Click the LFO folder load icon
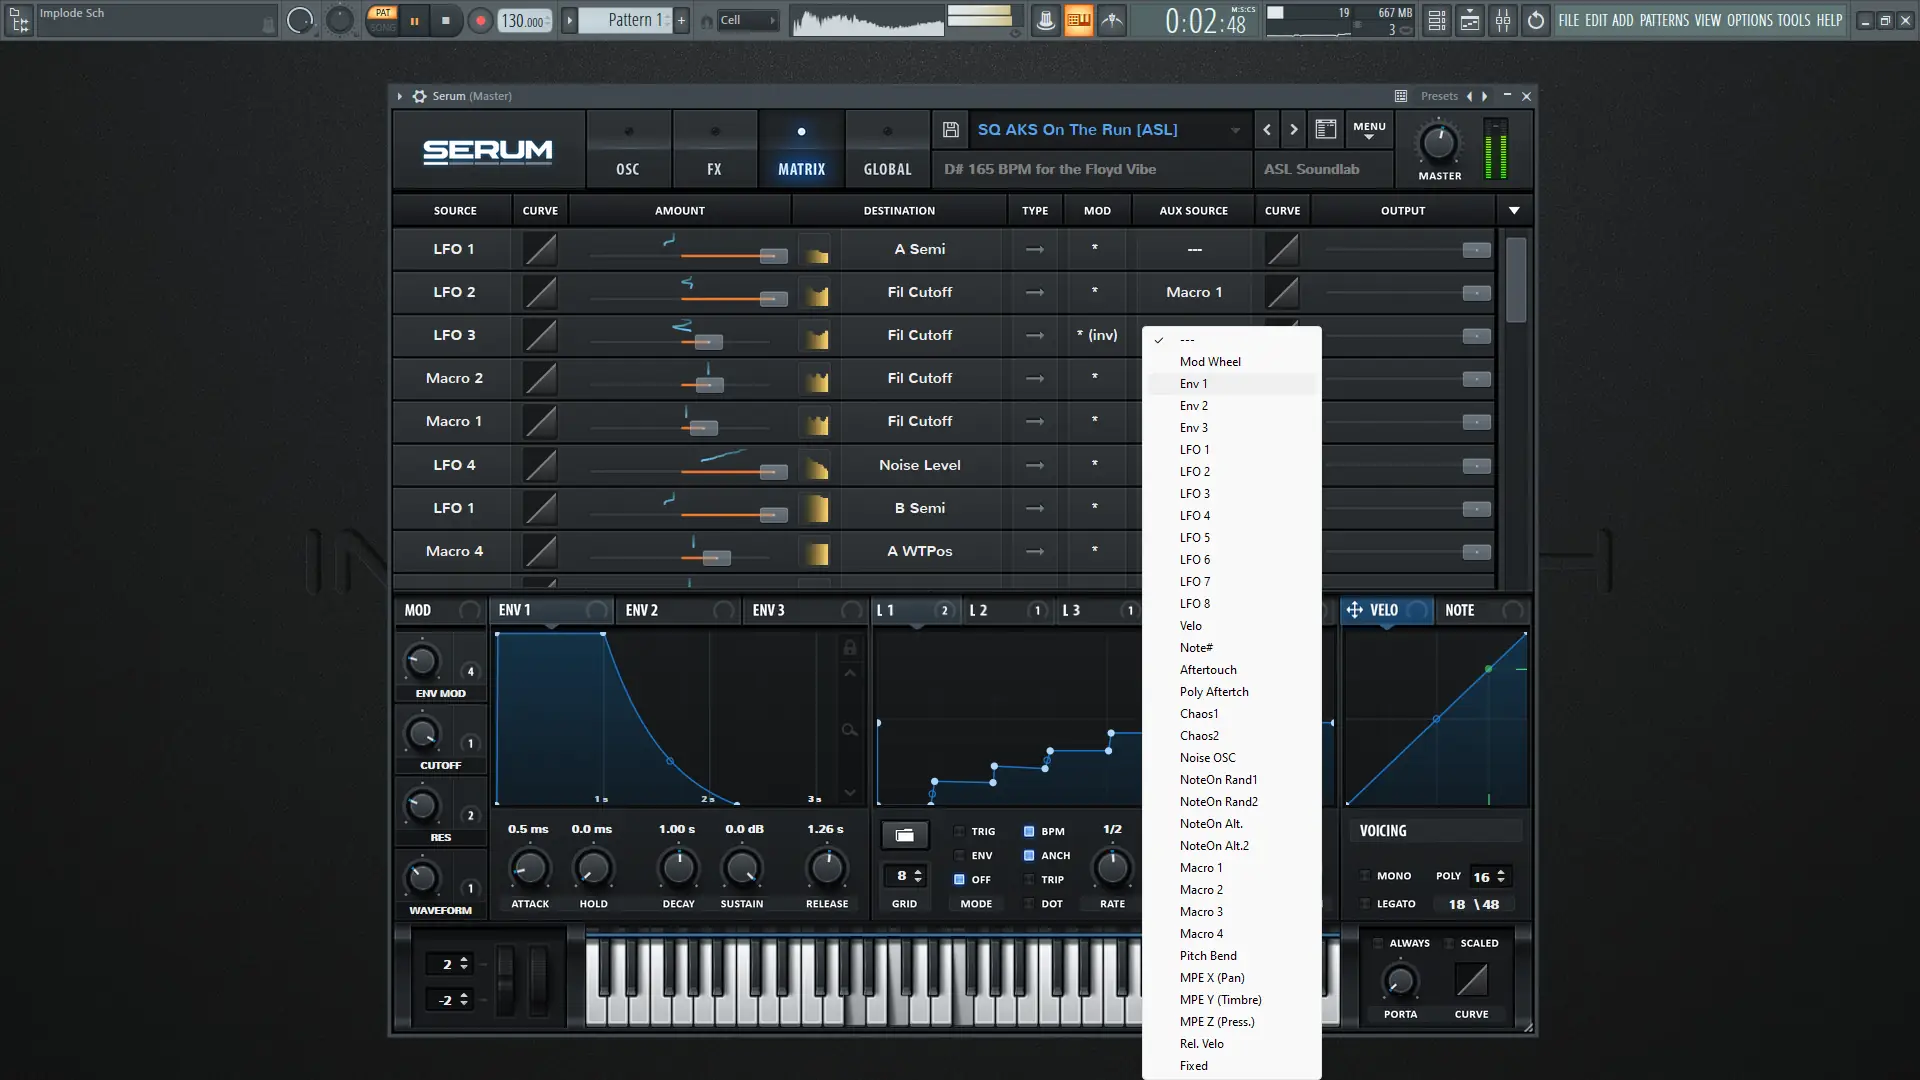 click(904, 835)
